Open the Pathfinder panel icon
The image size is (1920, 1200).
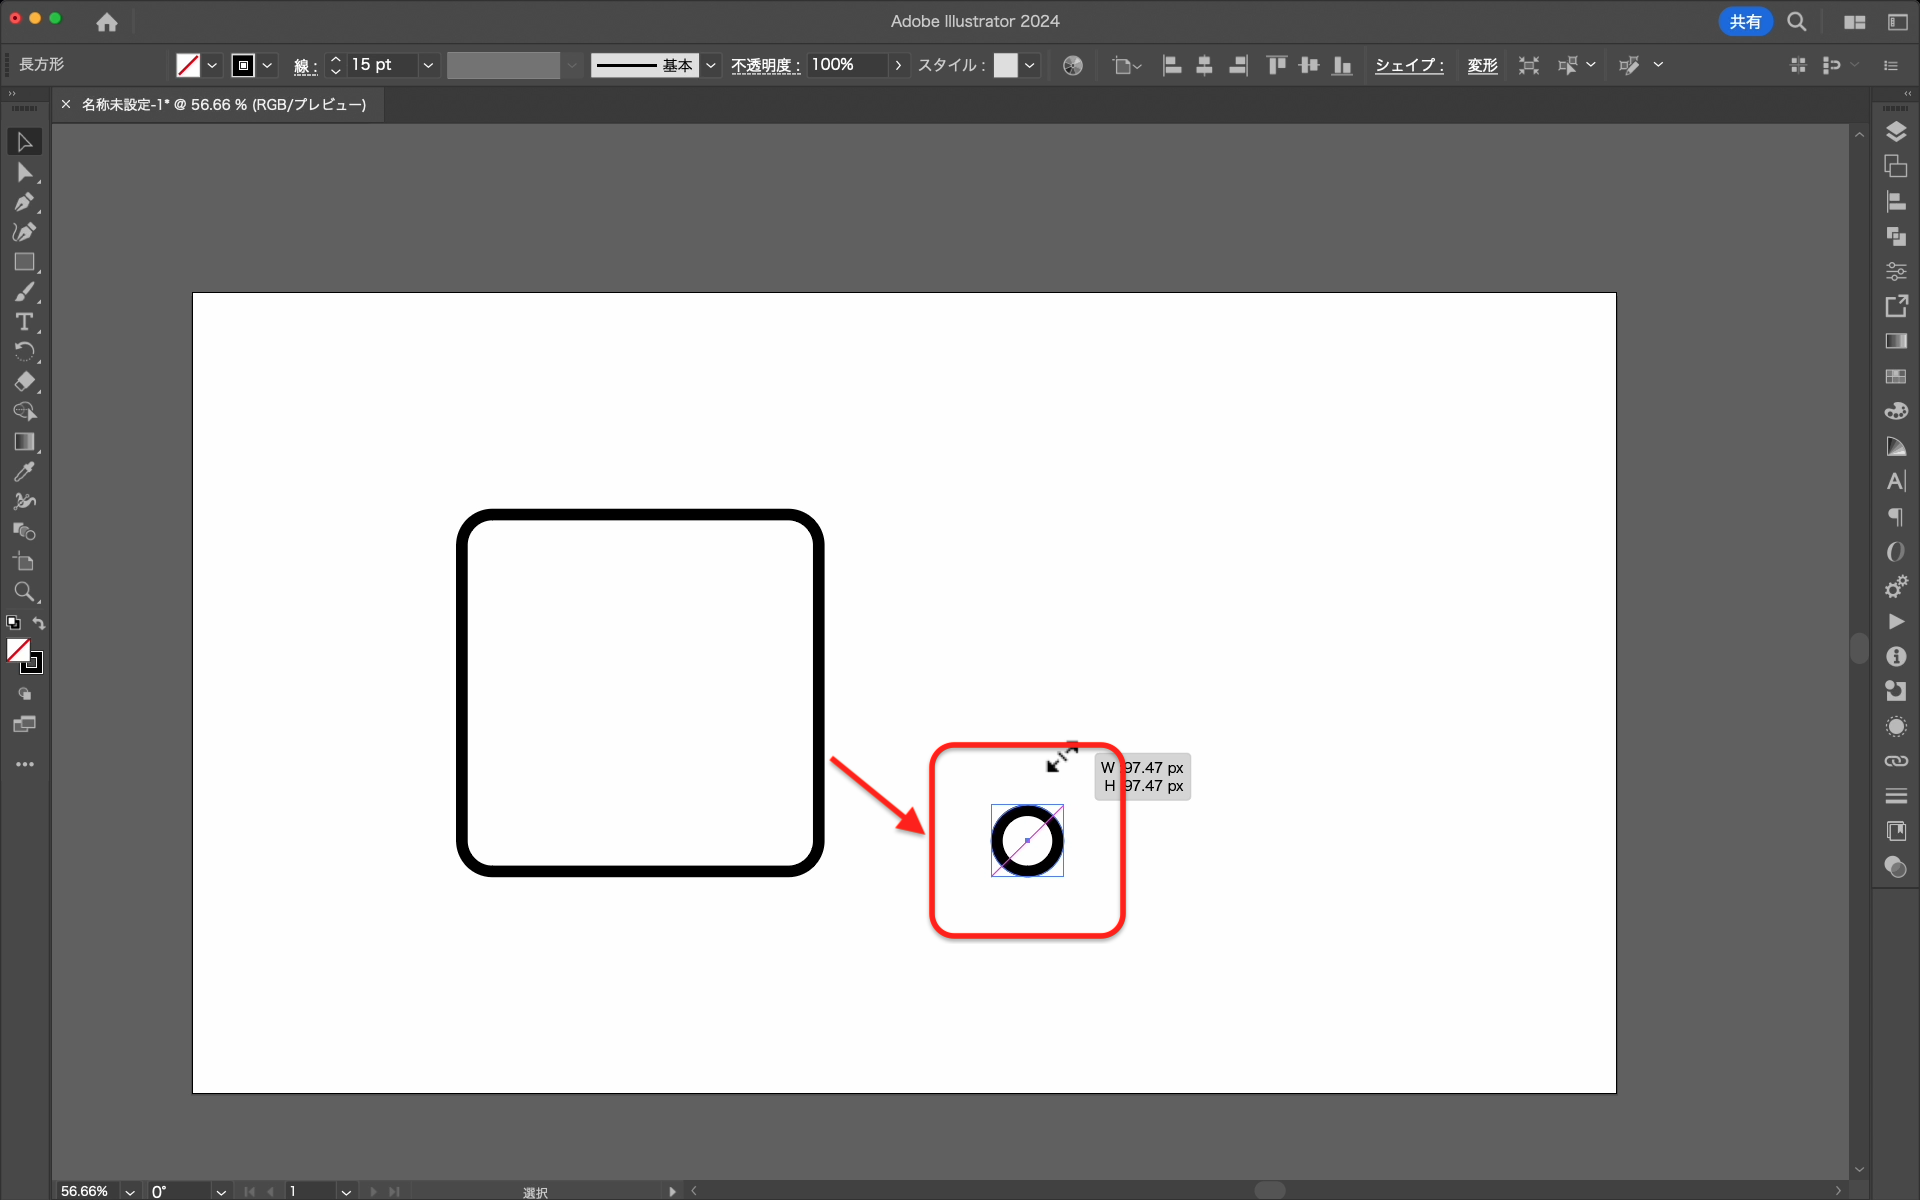click(x=1895, y=236)
